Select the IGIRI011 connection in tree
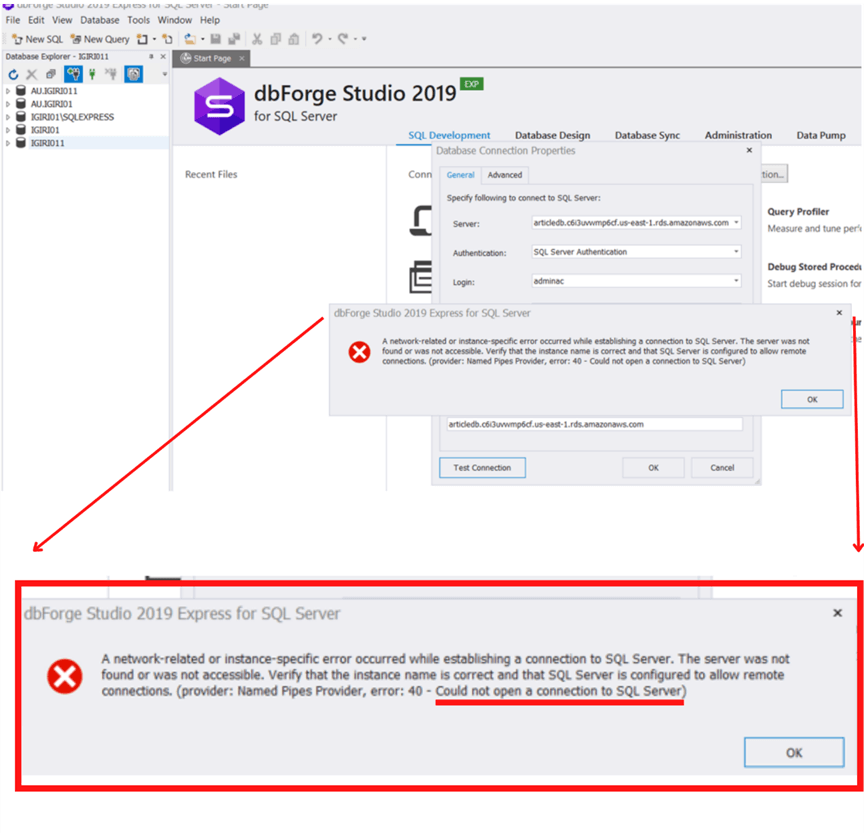Screen dimensions: 864x833 point(47,143)
